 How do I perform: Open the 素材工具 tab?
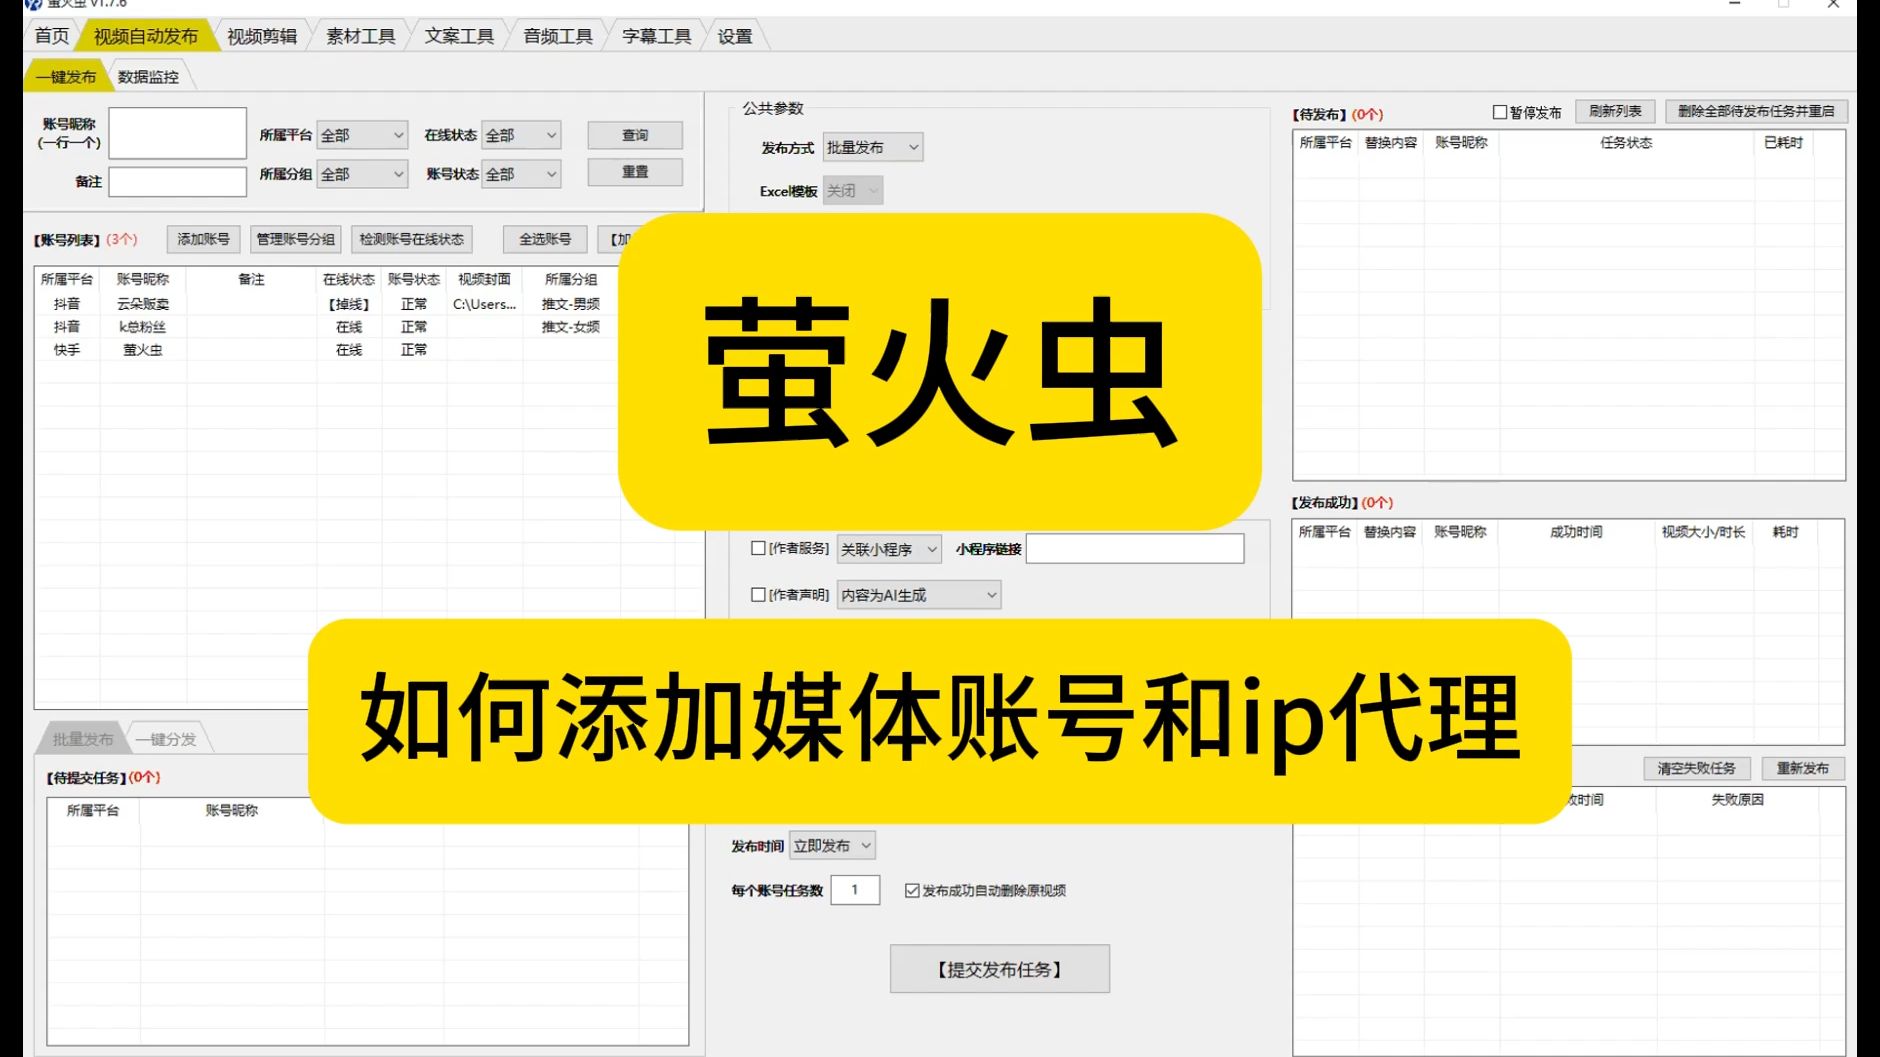360,36
